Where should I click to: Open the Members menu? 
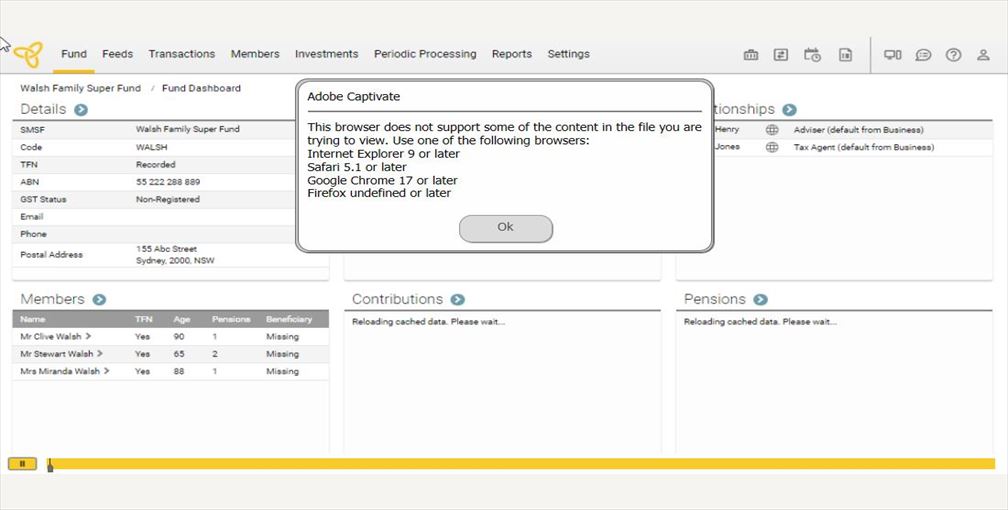(255, 54)
